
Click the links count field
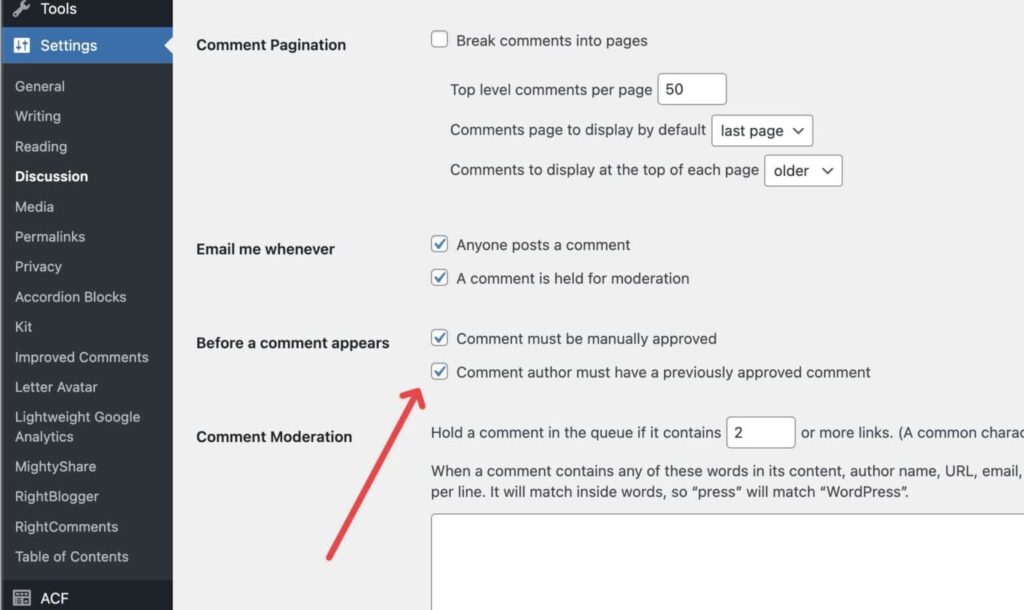pyautogui.click(x=760, y=432)
